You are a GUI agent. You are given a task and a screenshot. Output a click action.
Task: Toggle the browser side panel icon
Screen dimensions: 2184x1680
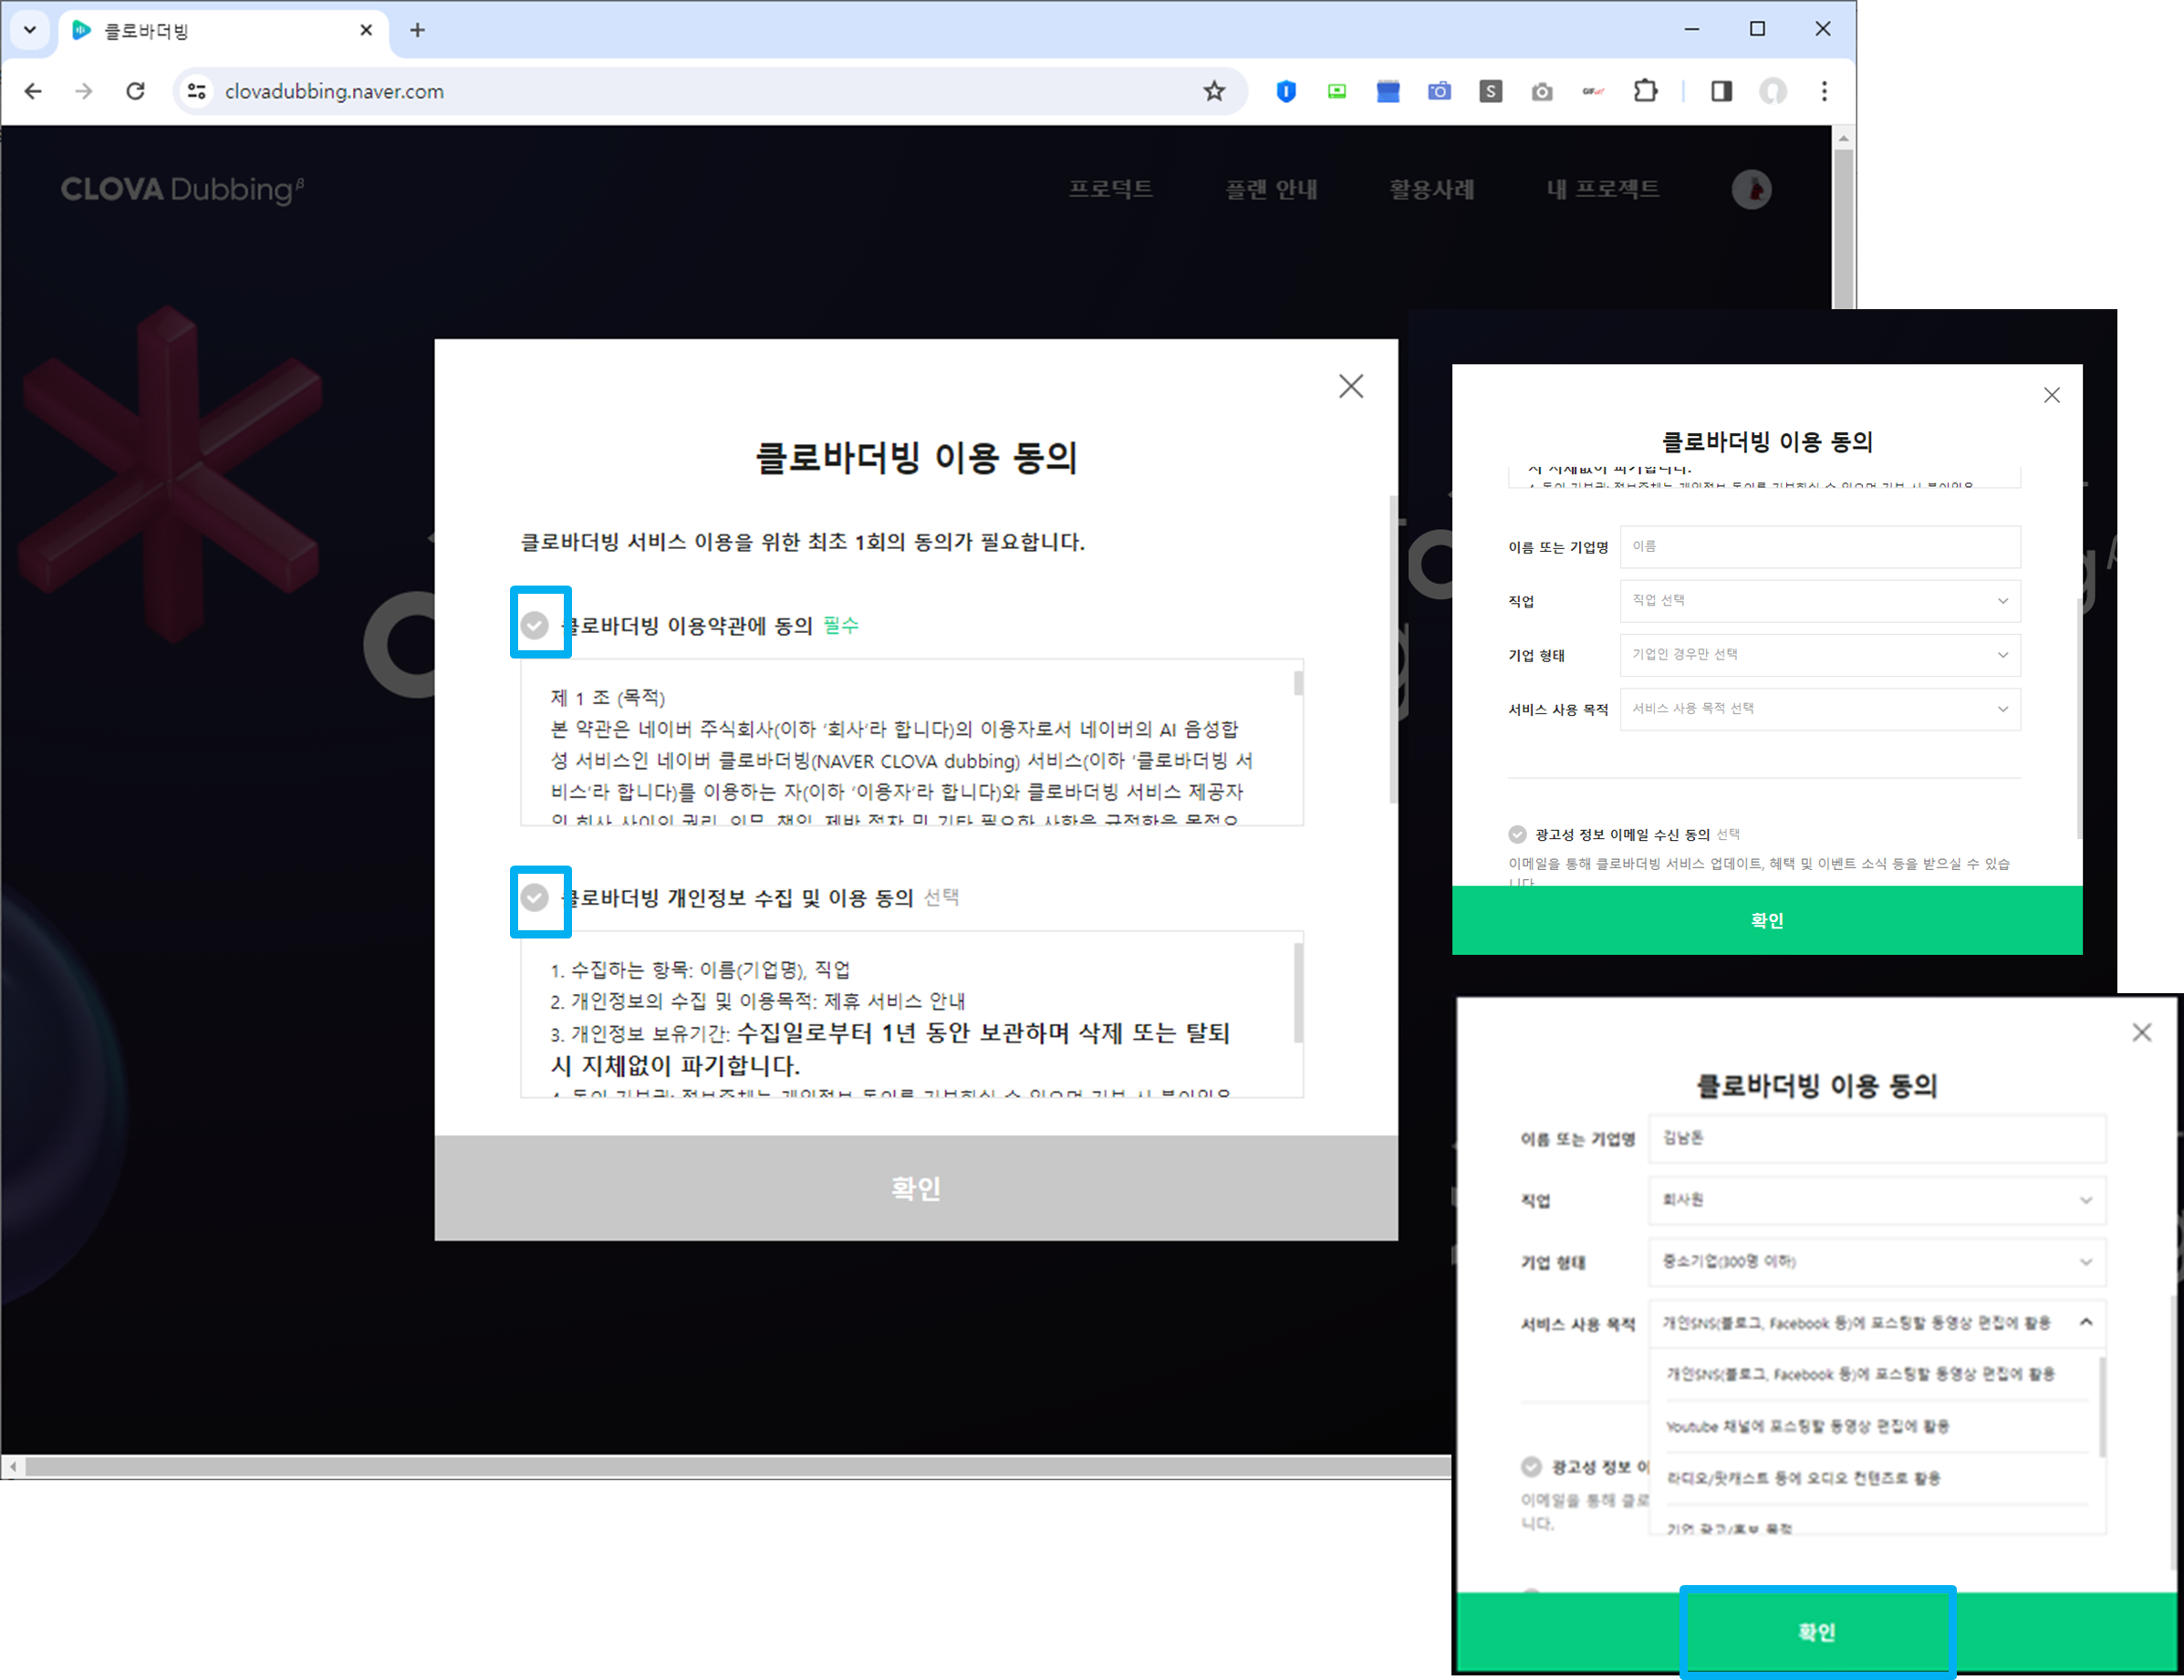tap(1721, 91)
